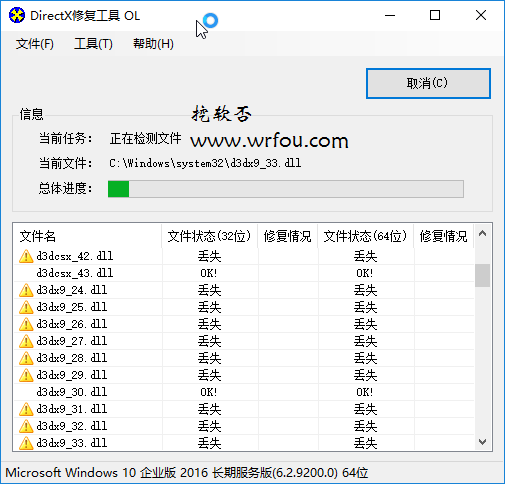
Task: Click warning icon beside d3dx9_33.dll
Action: point(26,443)
